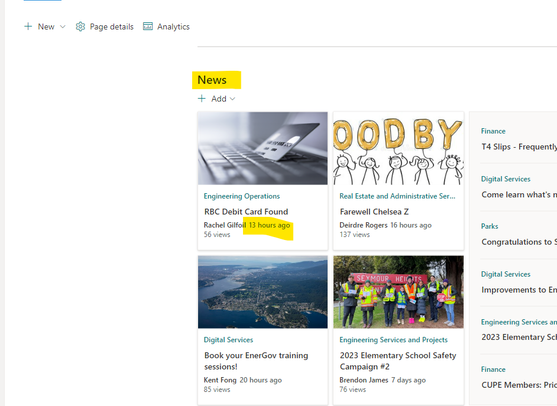Click the 56 views count

coord(217,234)
